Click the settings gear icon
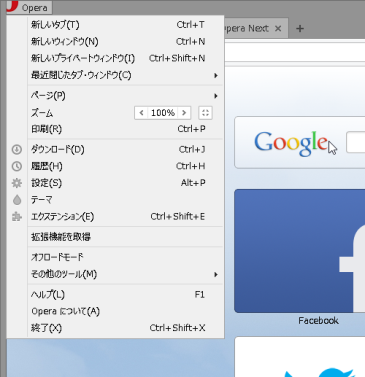The height and width of the screenshot is (377, 365). [17, 183]
